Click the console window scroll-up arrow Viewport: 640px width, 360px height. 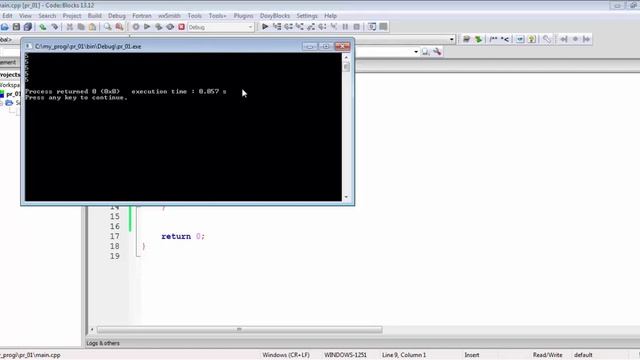click(347, 58)
